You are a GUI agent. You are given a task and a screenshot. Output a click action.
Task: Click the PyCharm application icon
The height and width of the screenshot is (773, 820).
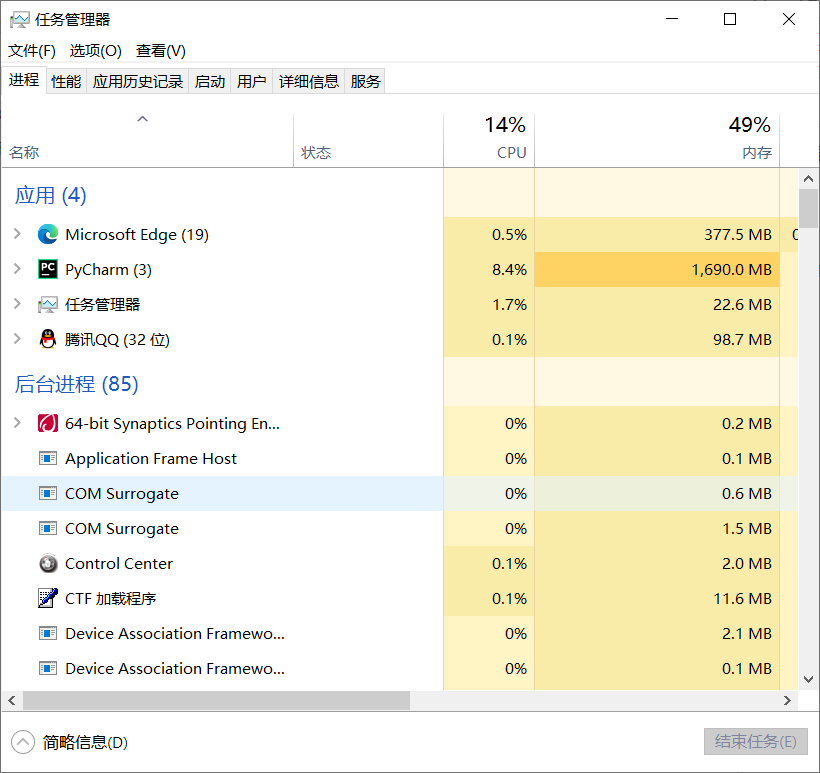point(48,269)
